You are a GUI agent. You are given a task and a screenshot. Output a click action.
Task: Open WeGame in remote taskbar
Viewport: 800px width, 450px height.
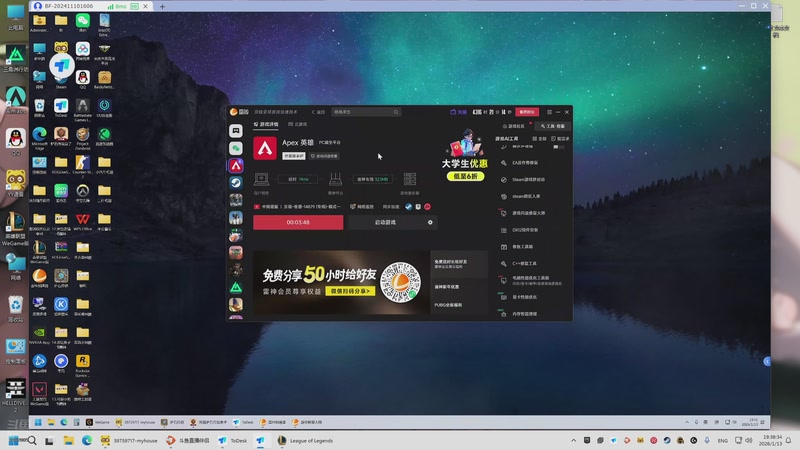pos(97,422)
